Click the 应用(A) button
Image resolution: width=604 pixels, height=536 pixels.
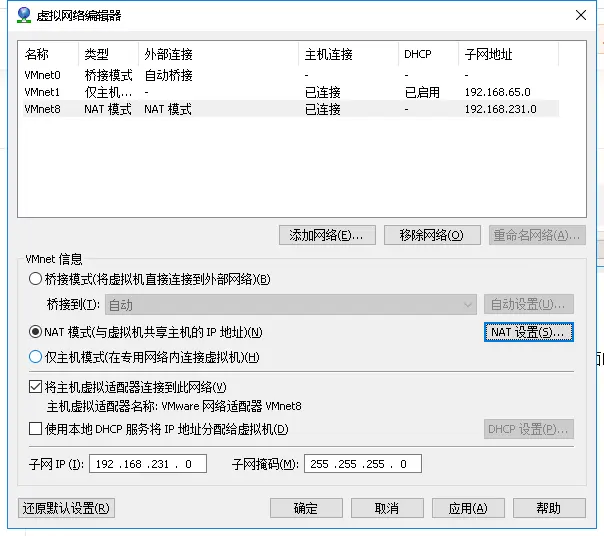tap(468, 508)
